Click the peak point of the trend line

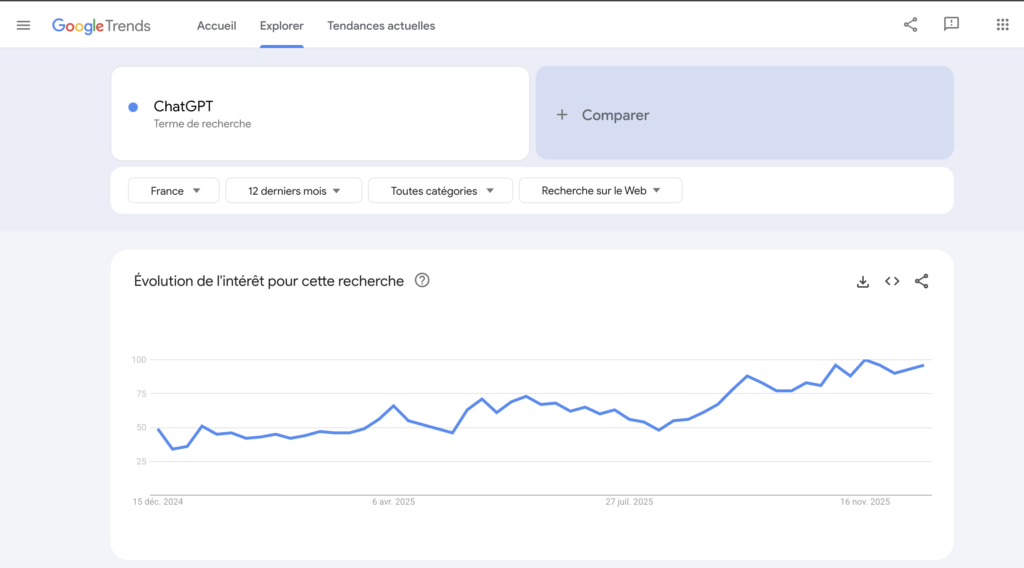(x=865, y=360)
